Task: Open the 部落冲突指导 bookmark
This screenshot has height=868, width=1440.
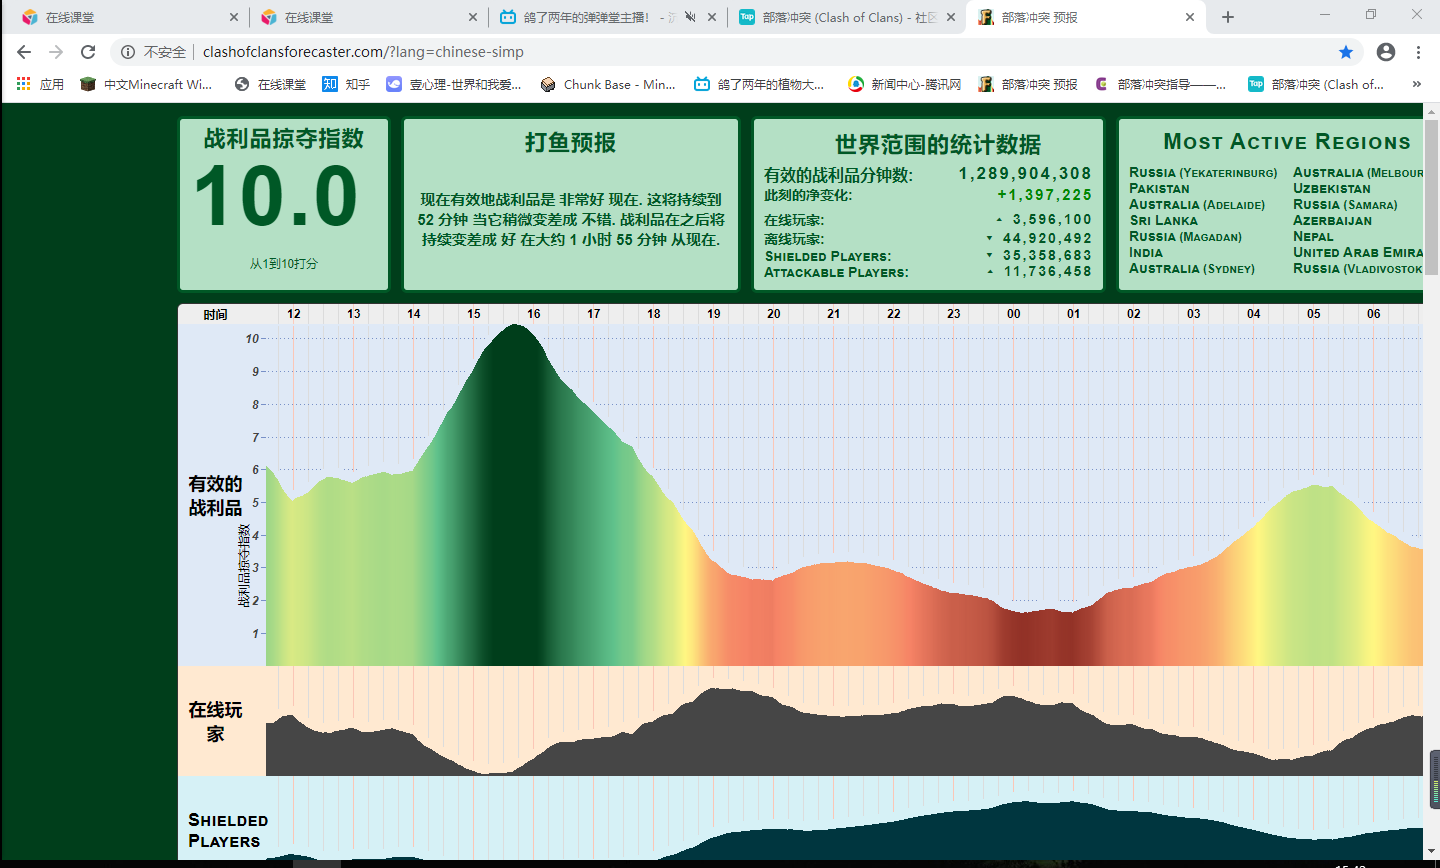Action: click(x=1162, y=84)
